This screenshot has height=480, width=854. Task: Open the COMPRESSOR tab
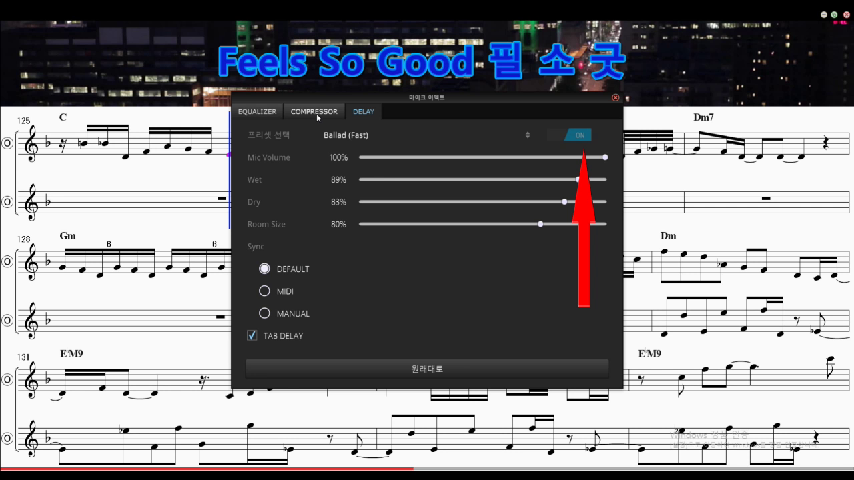click(x=314, y=111)
